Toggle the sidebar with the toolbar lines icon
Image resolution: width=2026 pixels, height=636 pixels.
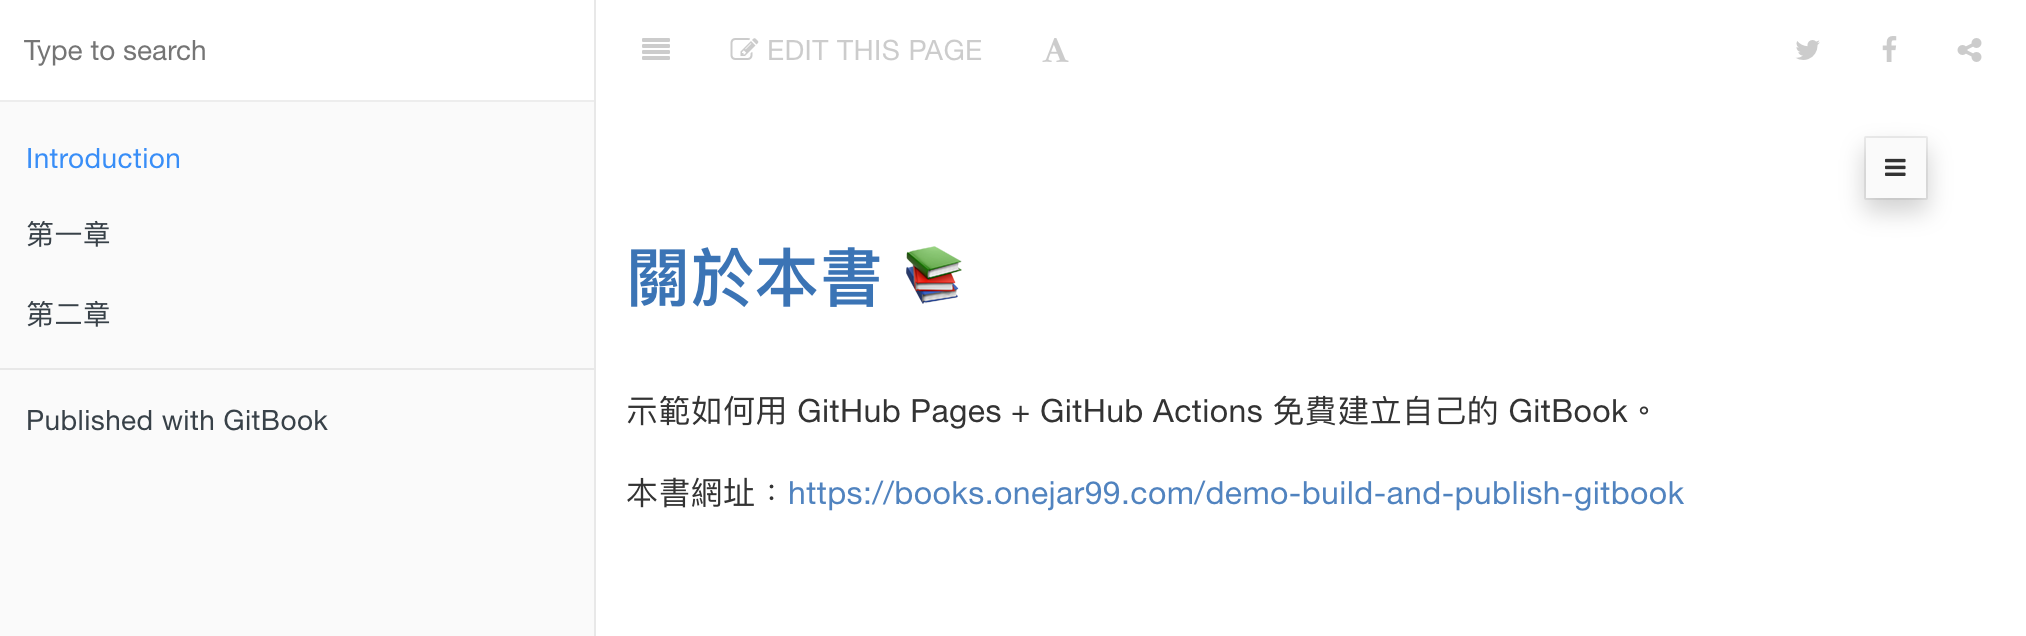pos(656,50)
